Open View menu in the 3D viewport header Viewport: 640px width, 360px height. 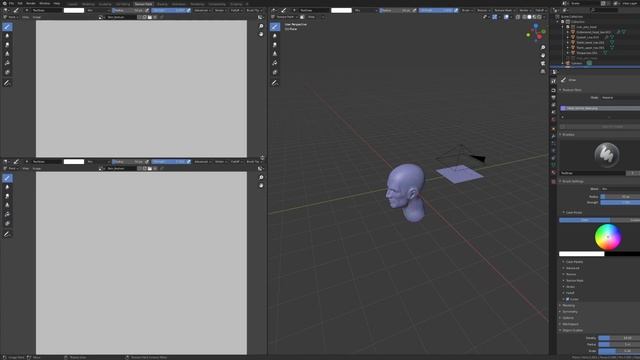pyautogui.click(x=311, y=17)
